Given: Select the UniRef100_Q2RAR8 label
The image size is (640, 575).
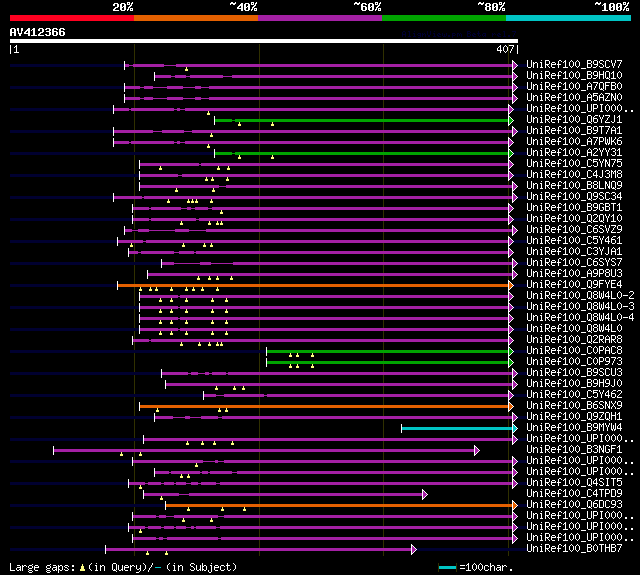Looking at the screenshot, I should tap(574, 340).
